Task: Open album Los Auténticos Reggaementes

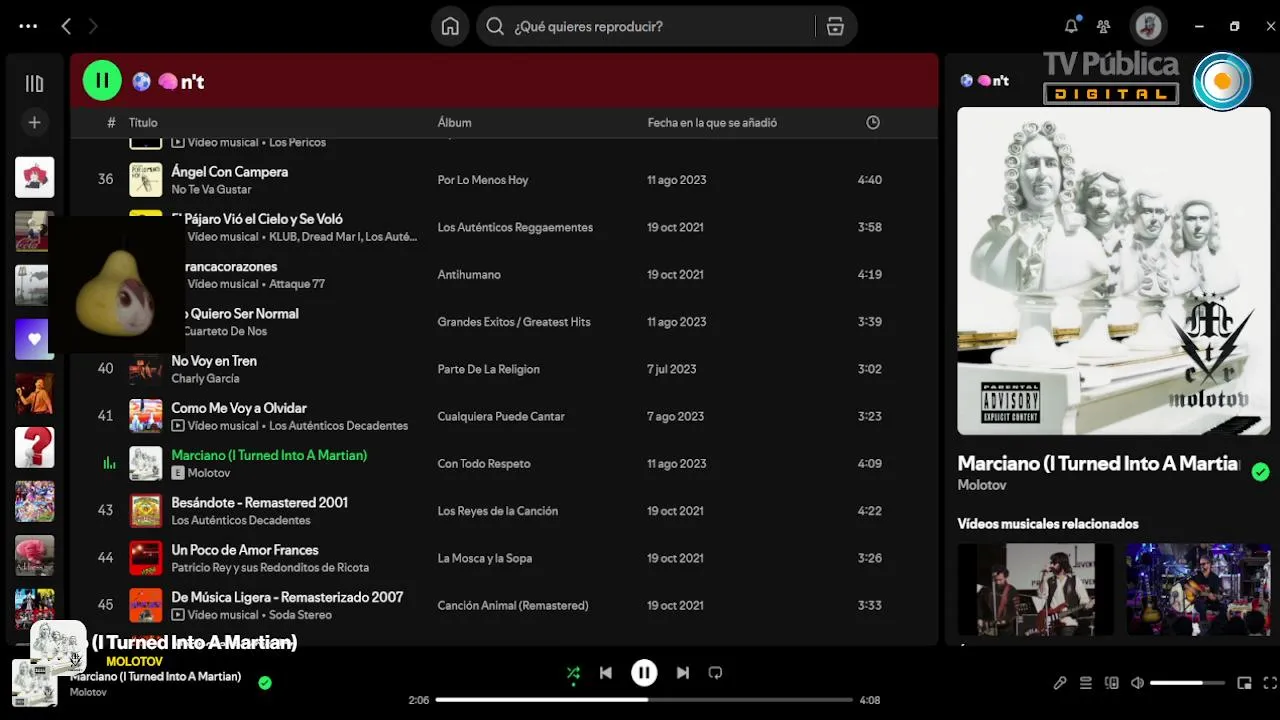Action: pyautogui.click(x=515, y=227)
